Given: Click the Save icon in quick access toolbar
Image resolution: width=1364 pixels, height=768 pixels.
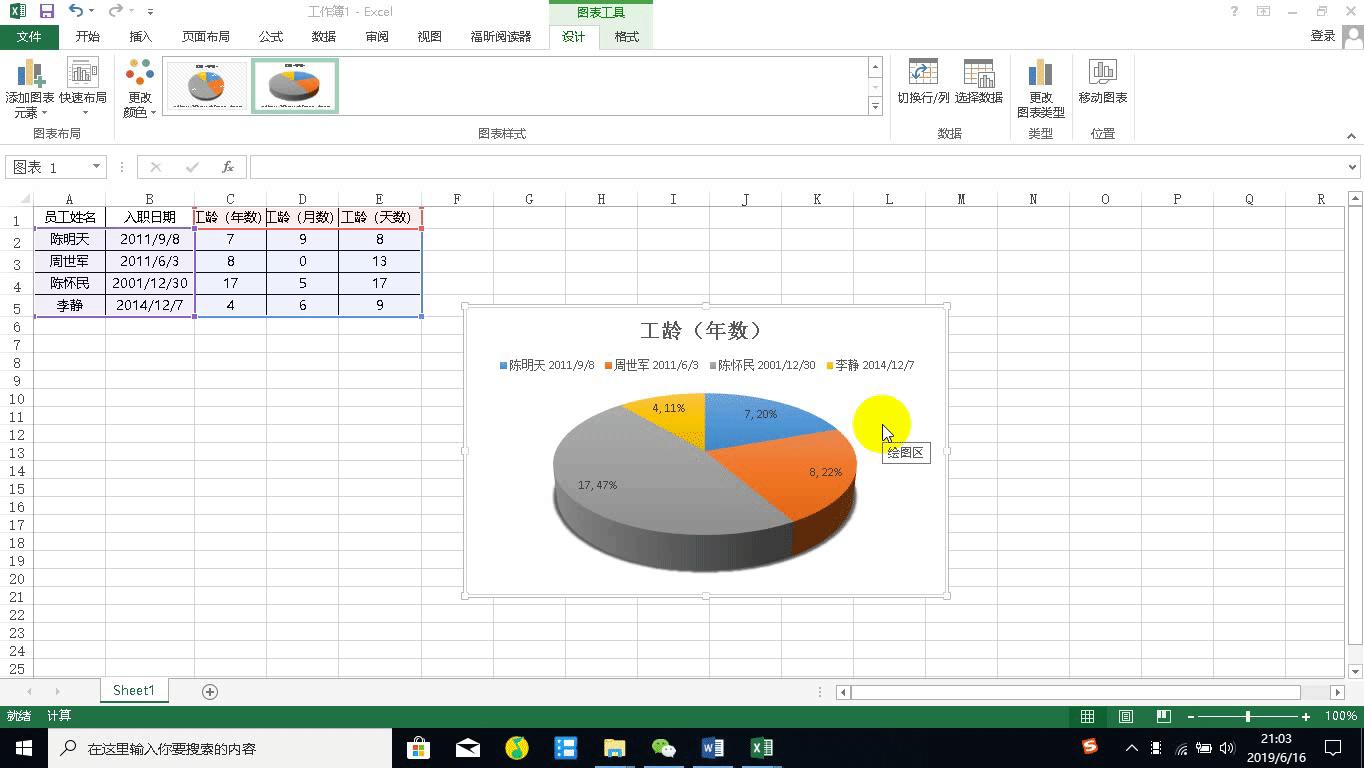Looking at the screenshot, I should pyautogui.click(x=47, y=11).
